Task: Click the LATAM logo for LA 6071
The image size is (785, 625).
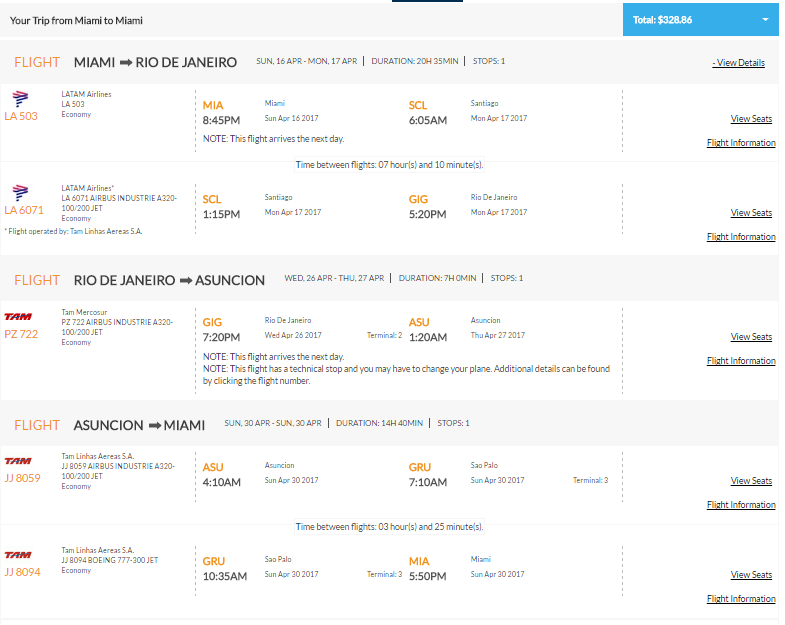Action: (x=20, y=192)
